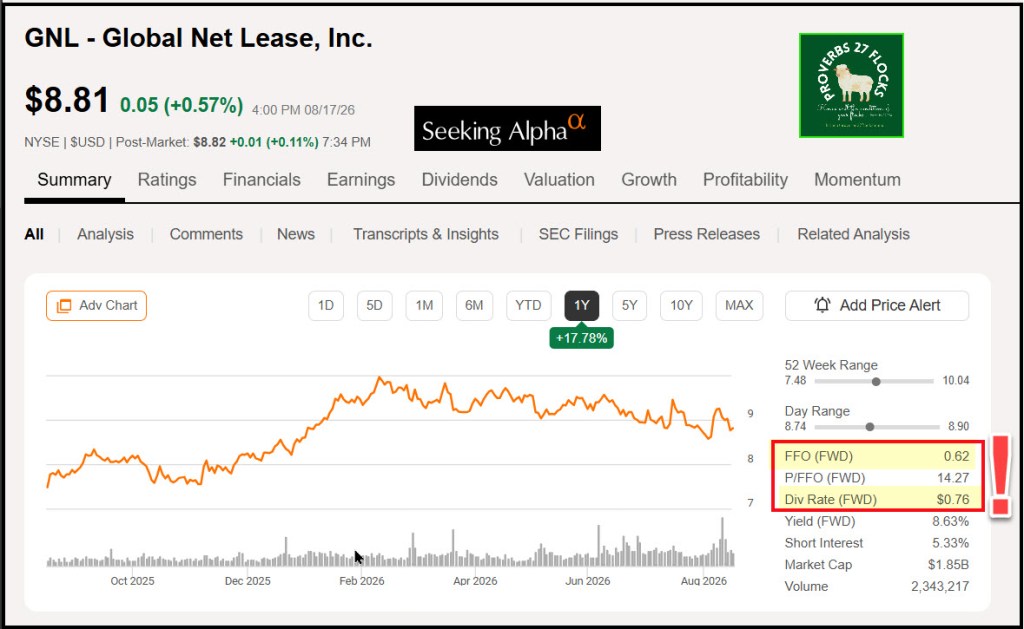The height and width of the screenshot is (629, 1024).
Task: Click the Add Price Alert button
Action: click(x=877, y=306)
